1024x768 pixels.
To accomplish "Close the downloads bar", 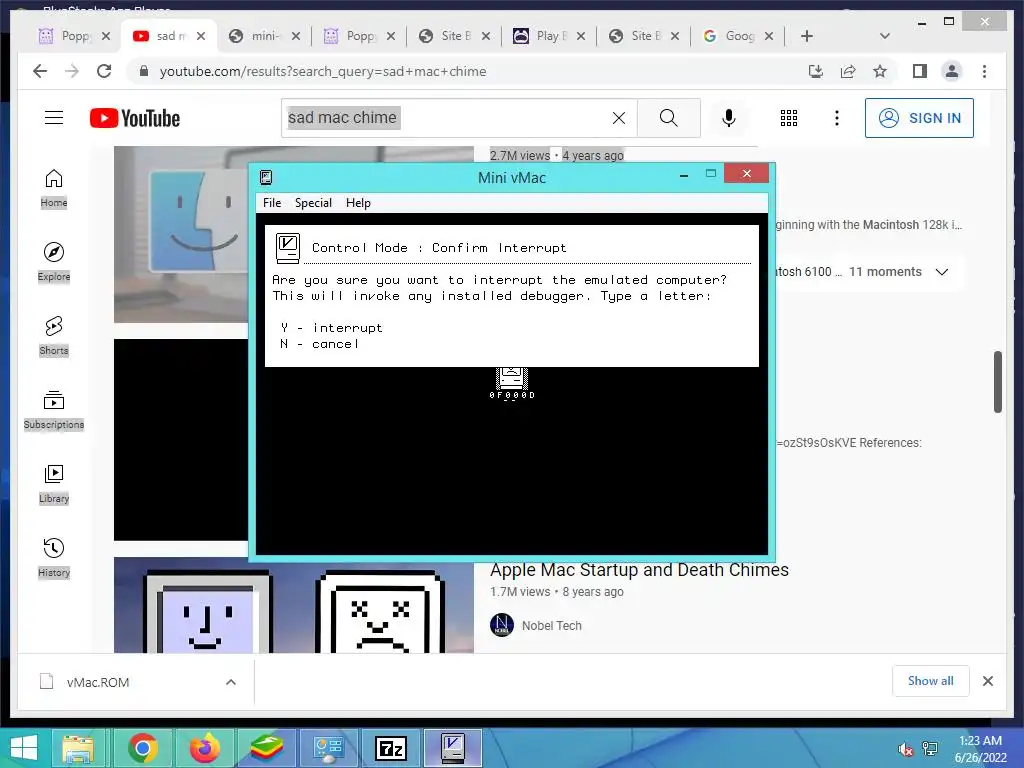I will point(987,681).
